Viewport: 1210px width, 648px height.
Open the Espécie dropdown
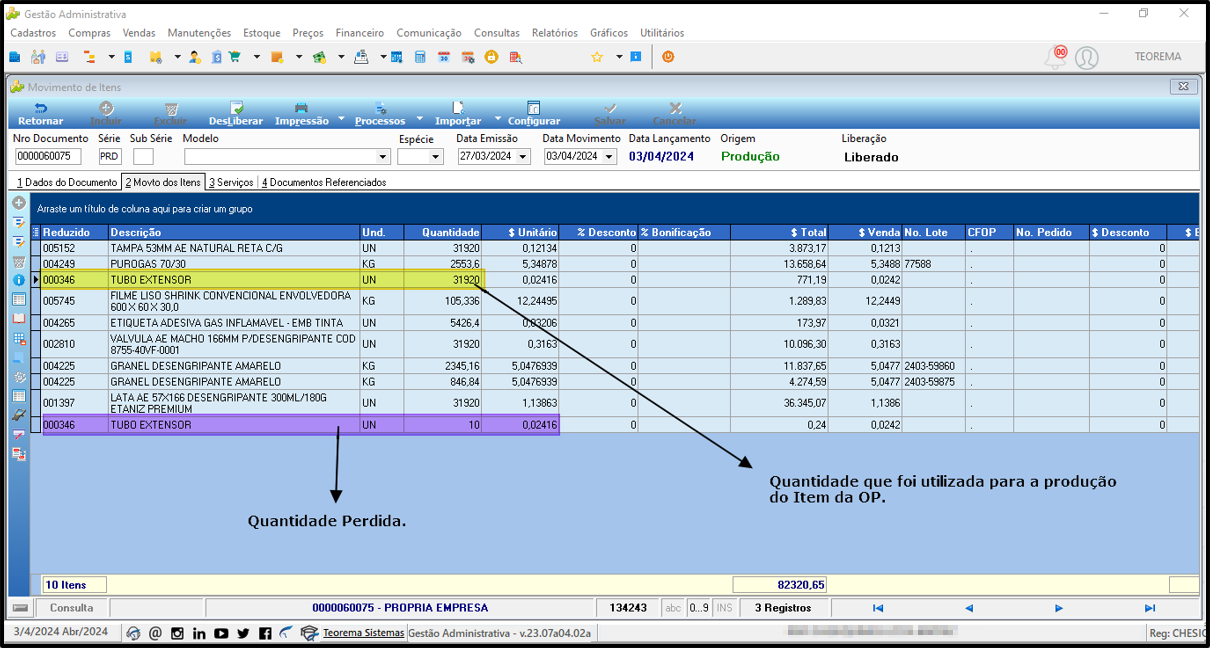[436, 157]
